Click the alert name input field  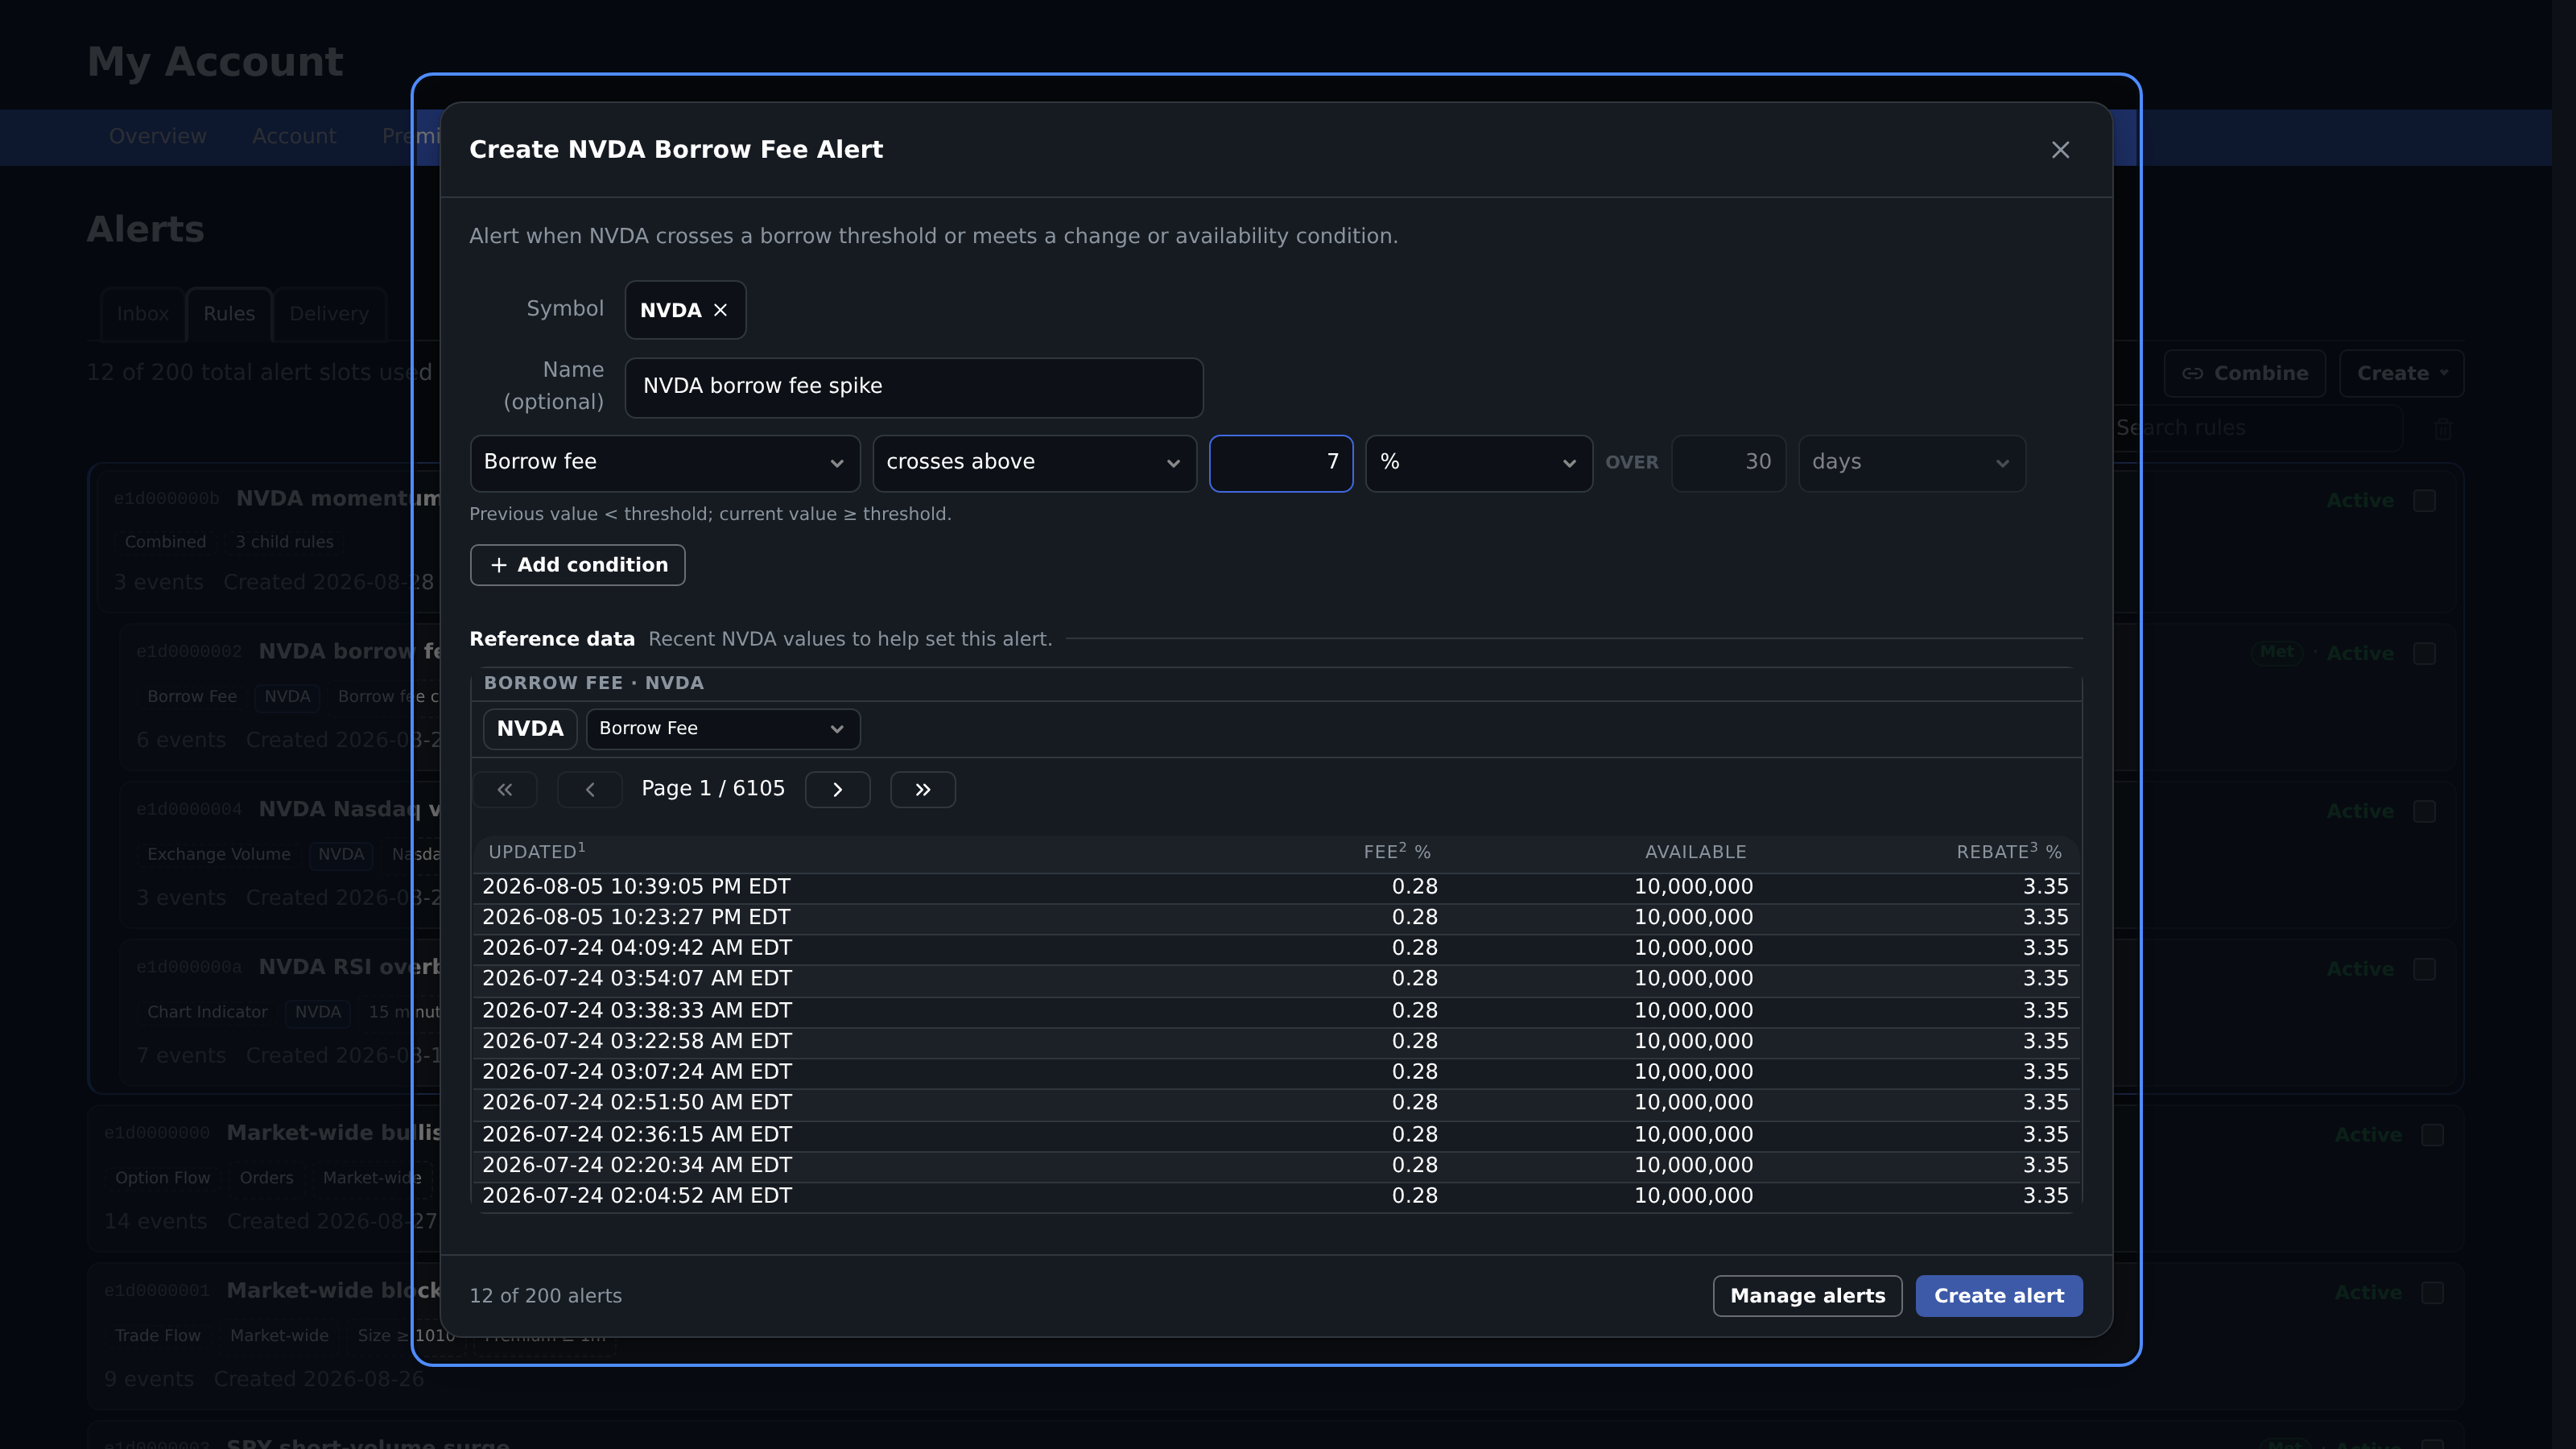914,387
